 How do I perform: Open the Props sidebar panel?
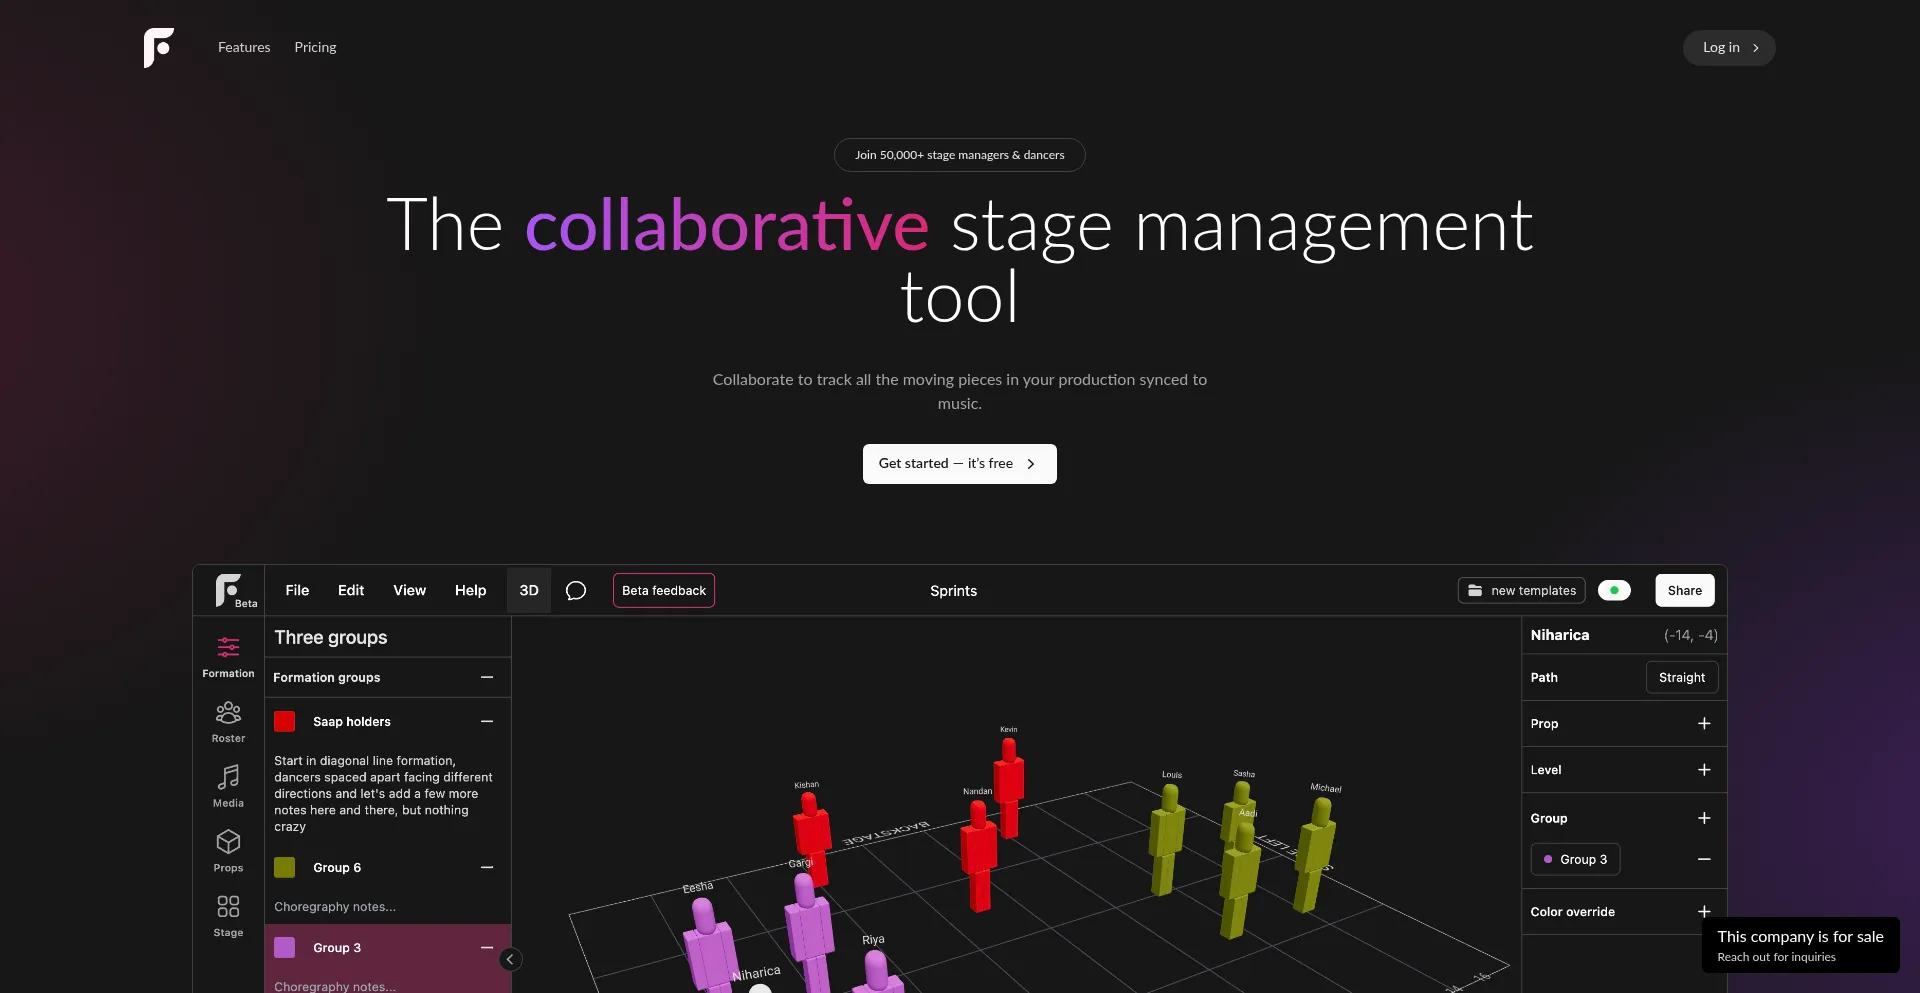[x=228, y=852]
